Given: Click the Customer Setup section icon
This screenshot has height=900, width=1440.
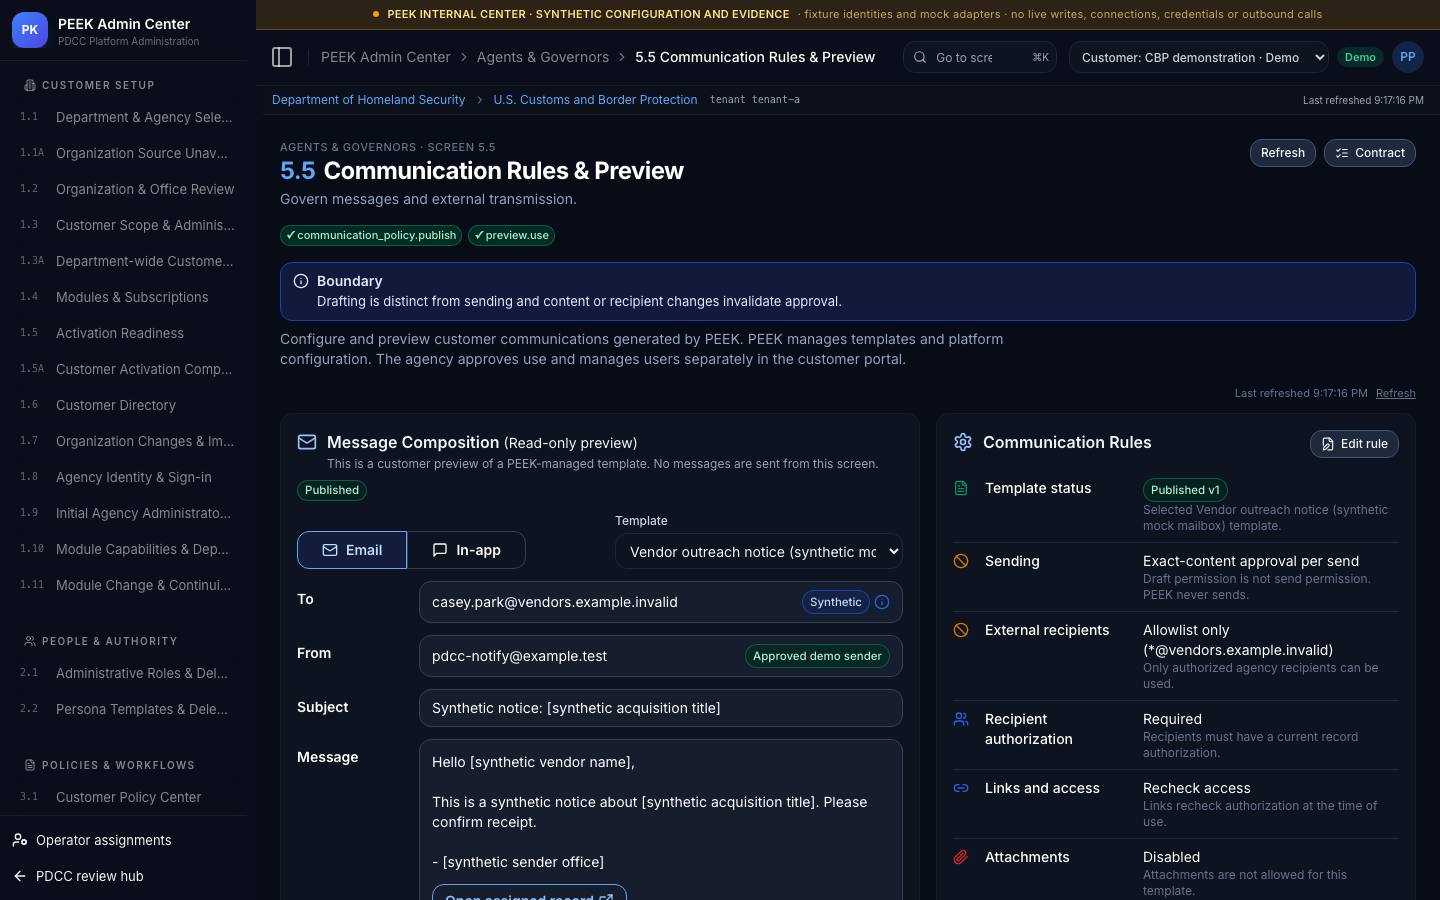Looking at the screenshot, I should [30, 85].
